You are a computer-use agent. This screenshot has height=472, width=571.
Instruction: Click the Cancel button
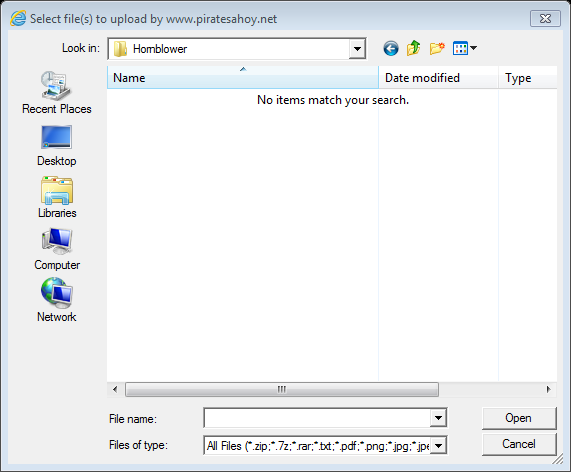tap(519, 444)
